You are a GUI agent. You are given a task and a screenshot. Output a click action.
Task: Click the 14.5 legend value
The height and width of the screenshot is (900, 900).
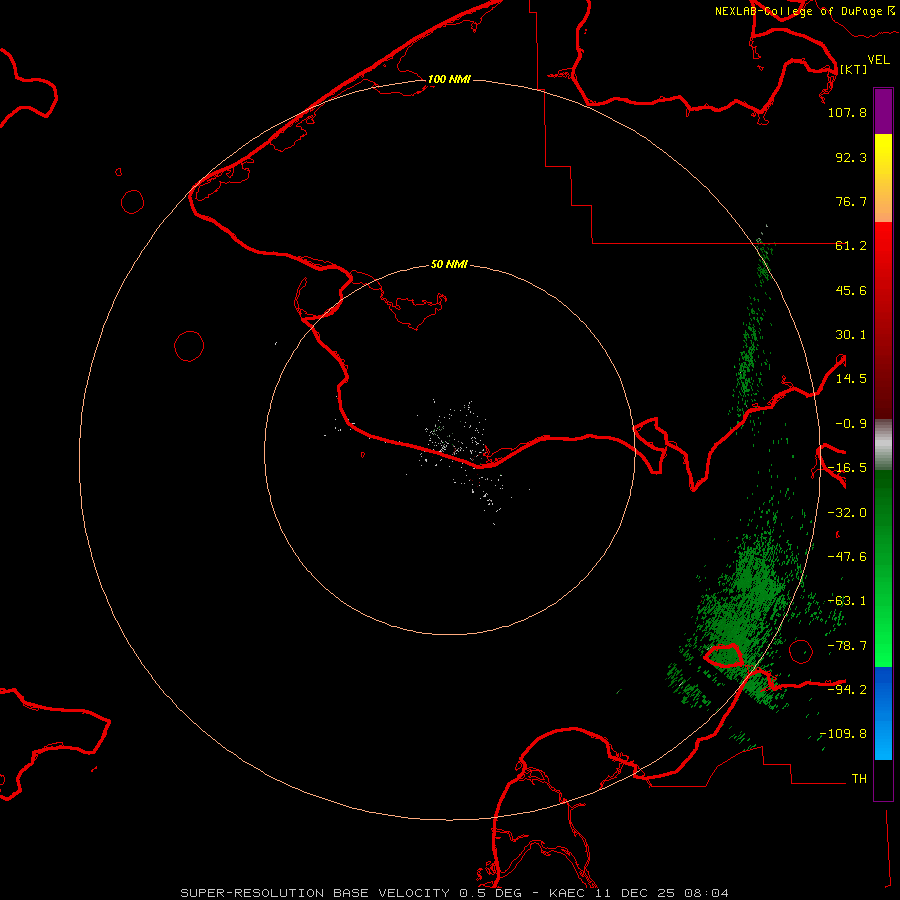coord(851,379)
